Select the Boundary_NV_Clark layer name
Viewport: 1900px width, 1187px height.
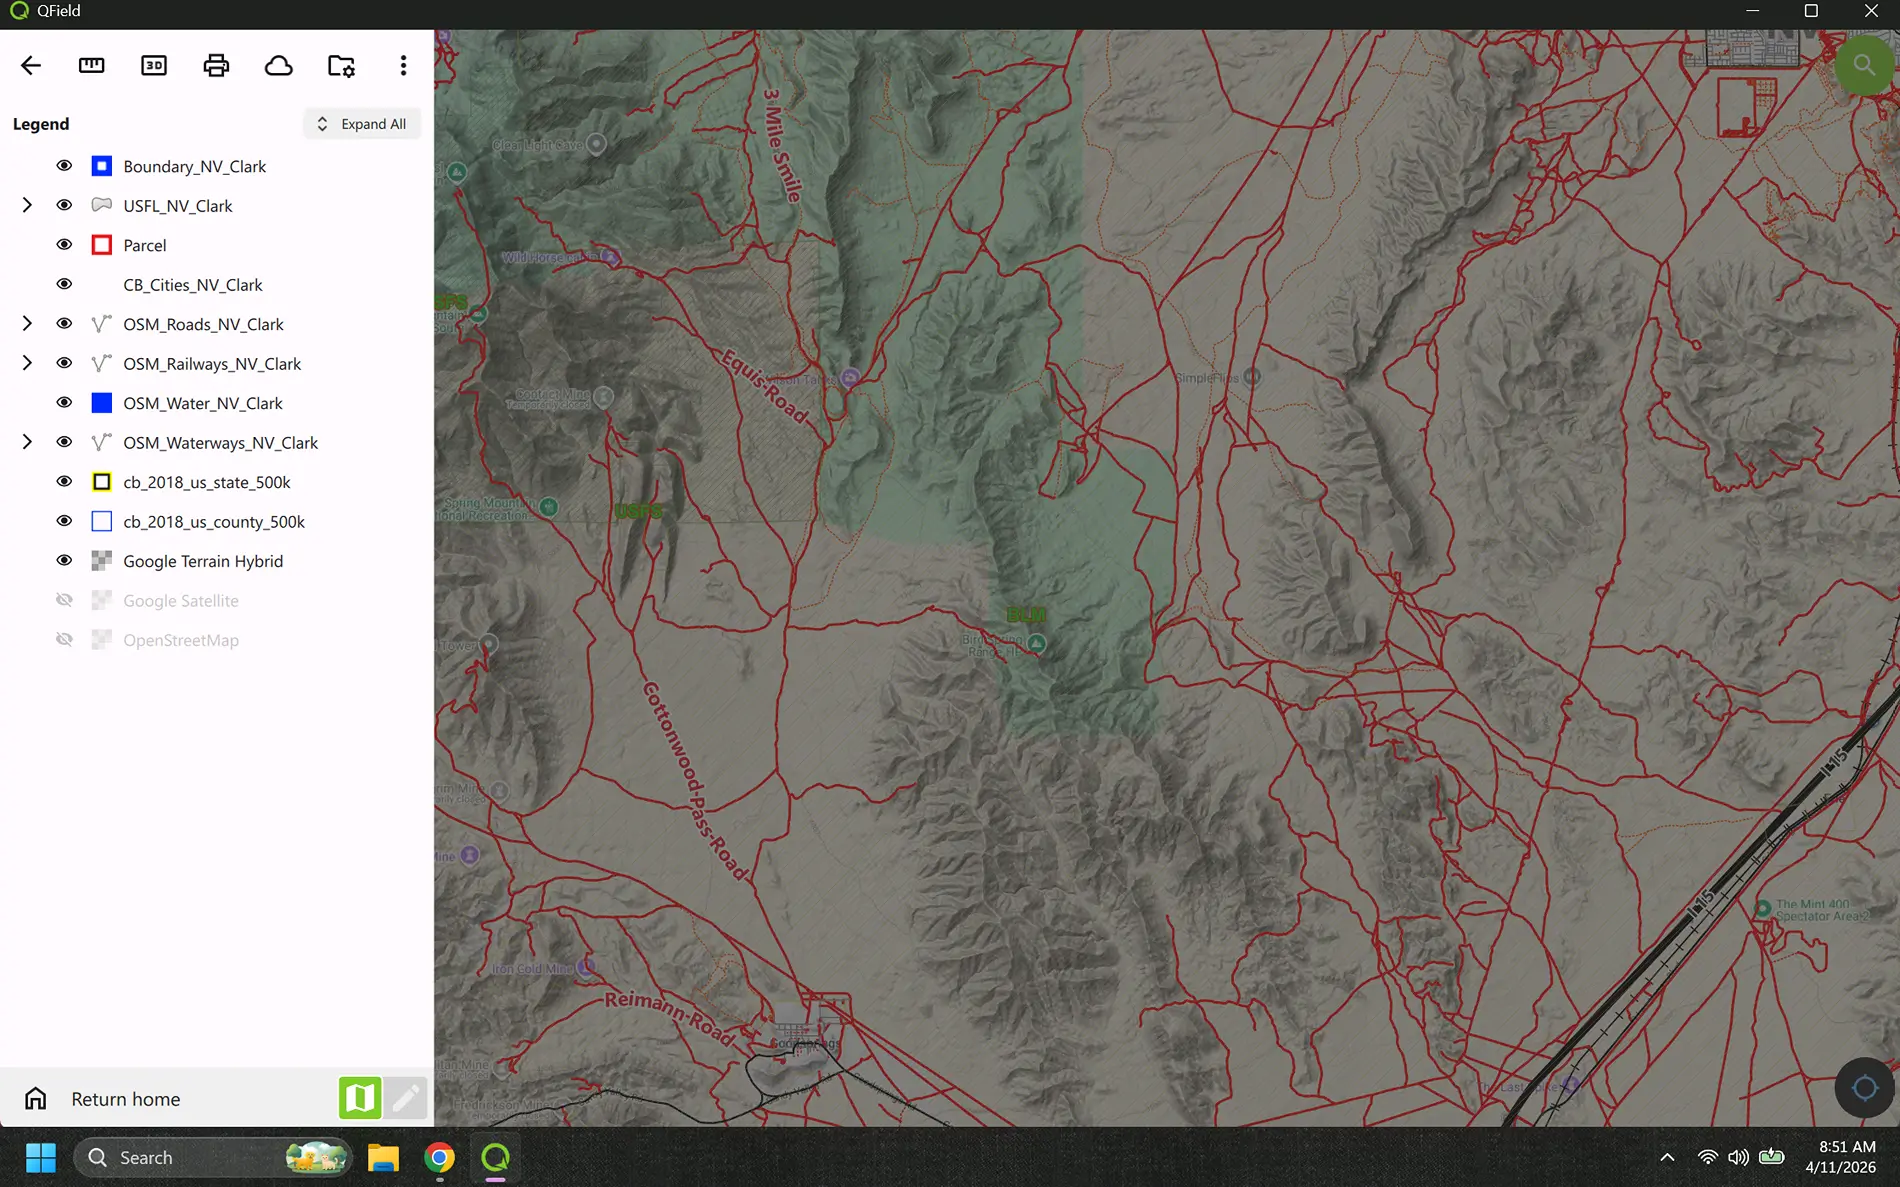click(x=194, y=166)
